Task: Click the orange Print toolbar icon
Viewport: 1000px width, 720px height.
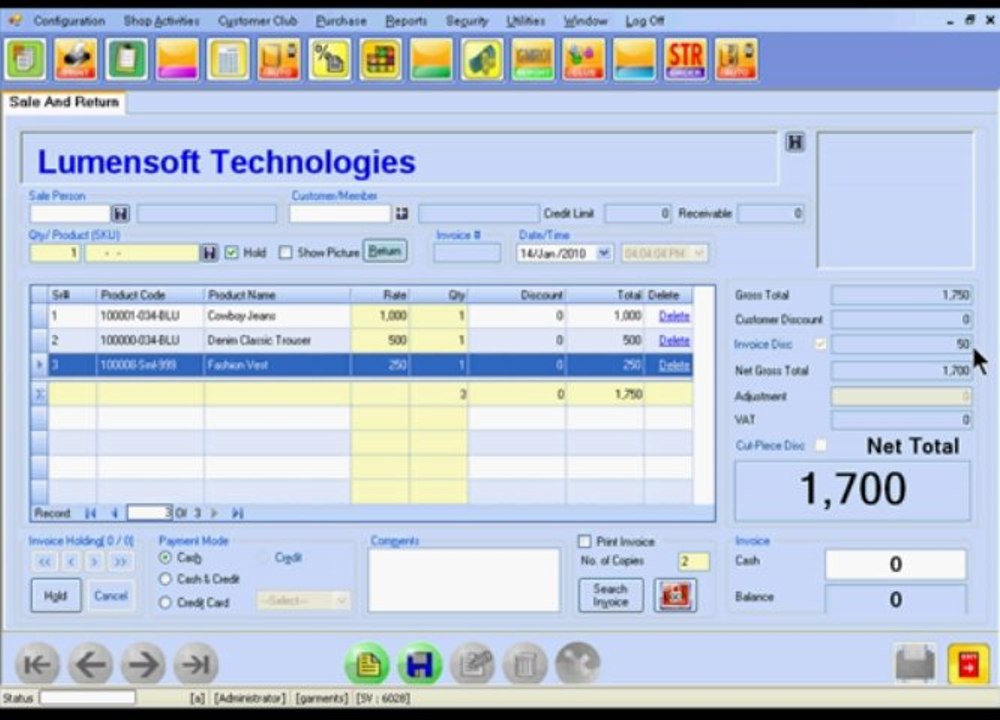Action: pos(76,59)
